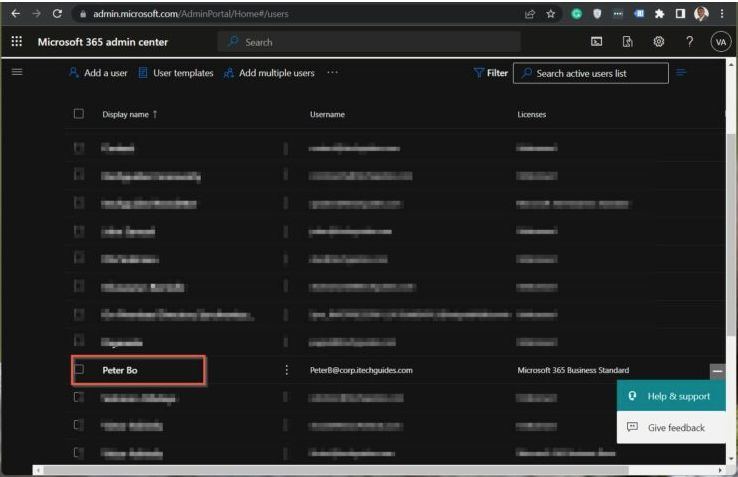Click the scroll right arrow at bottom

(720, 470)
